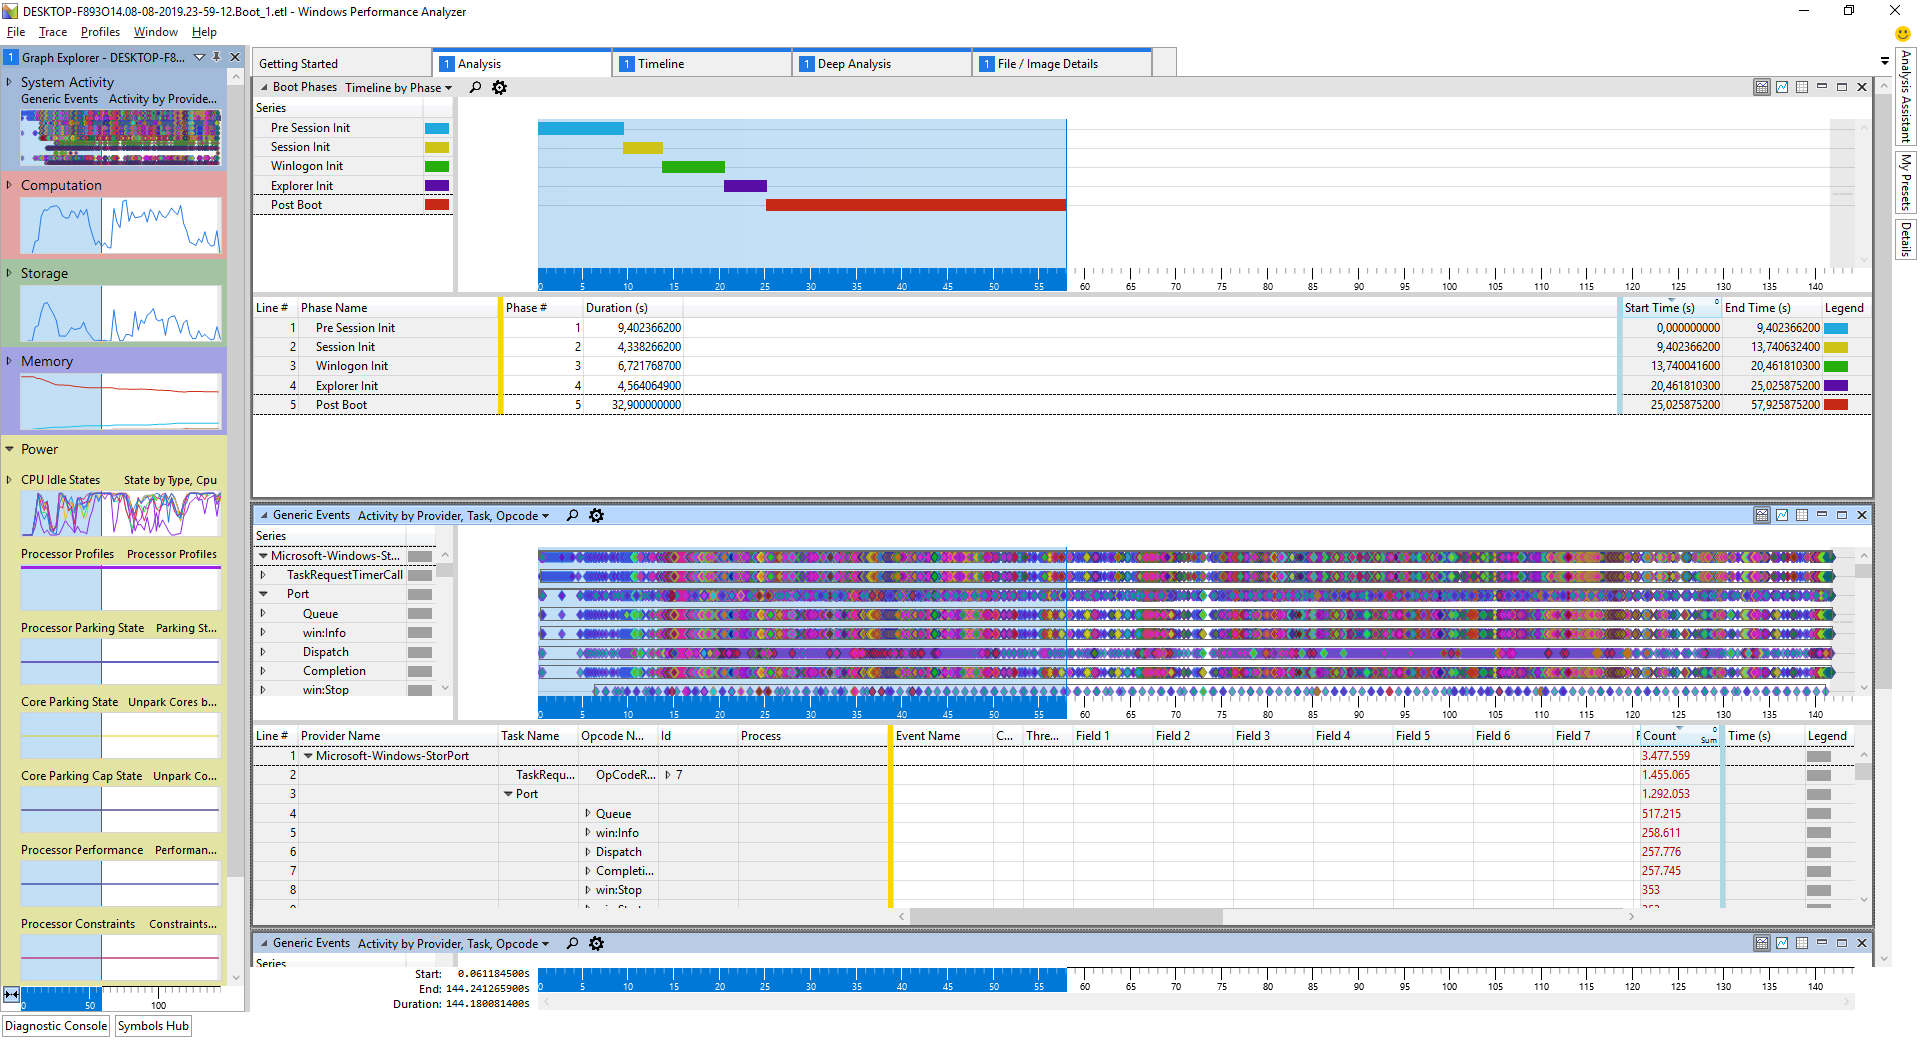The image size is (1920, 1040).
Task: Show graph only in bottom Generic Events panel
Action: tap(1782, 943)
